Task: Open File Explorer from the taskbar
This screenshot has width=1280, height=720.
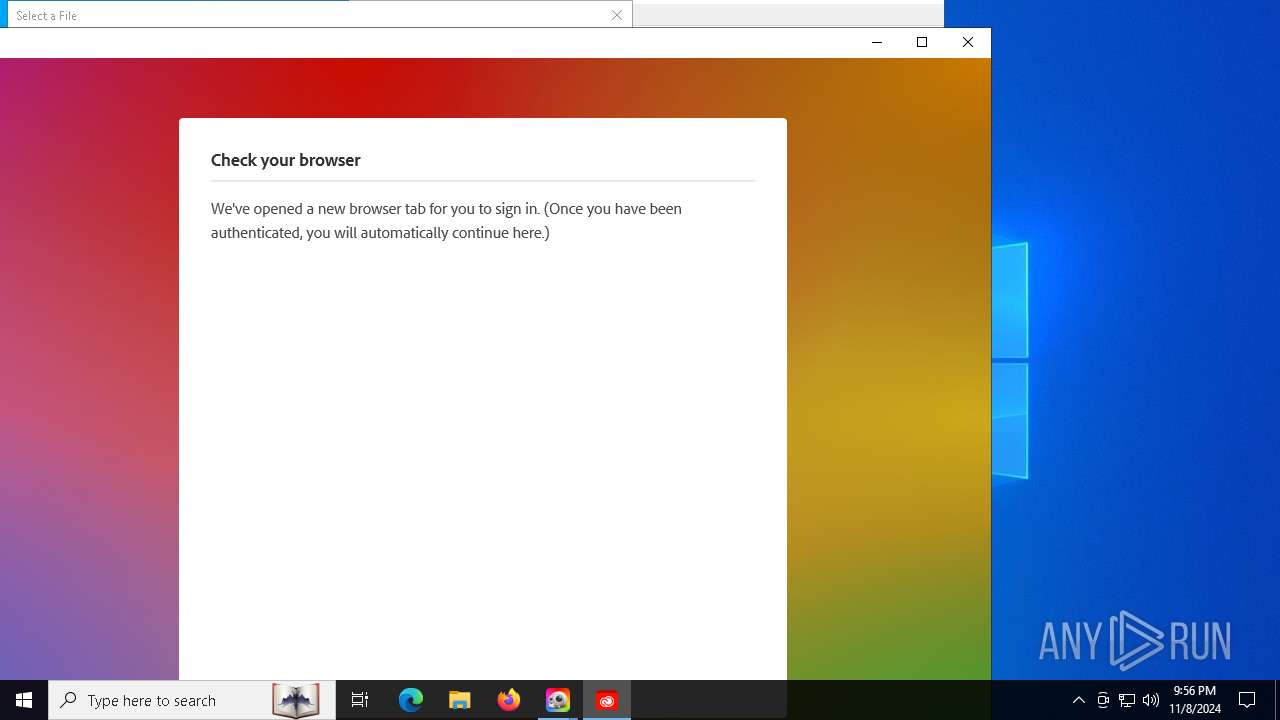Action: (x=460, y=700)
